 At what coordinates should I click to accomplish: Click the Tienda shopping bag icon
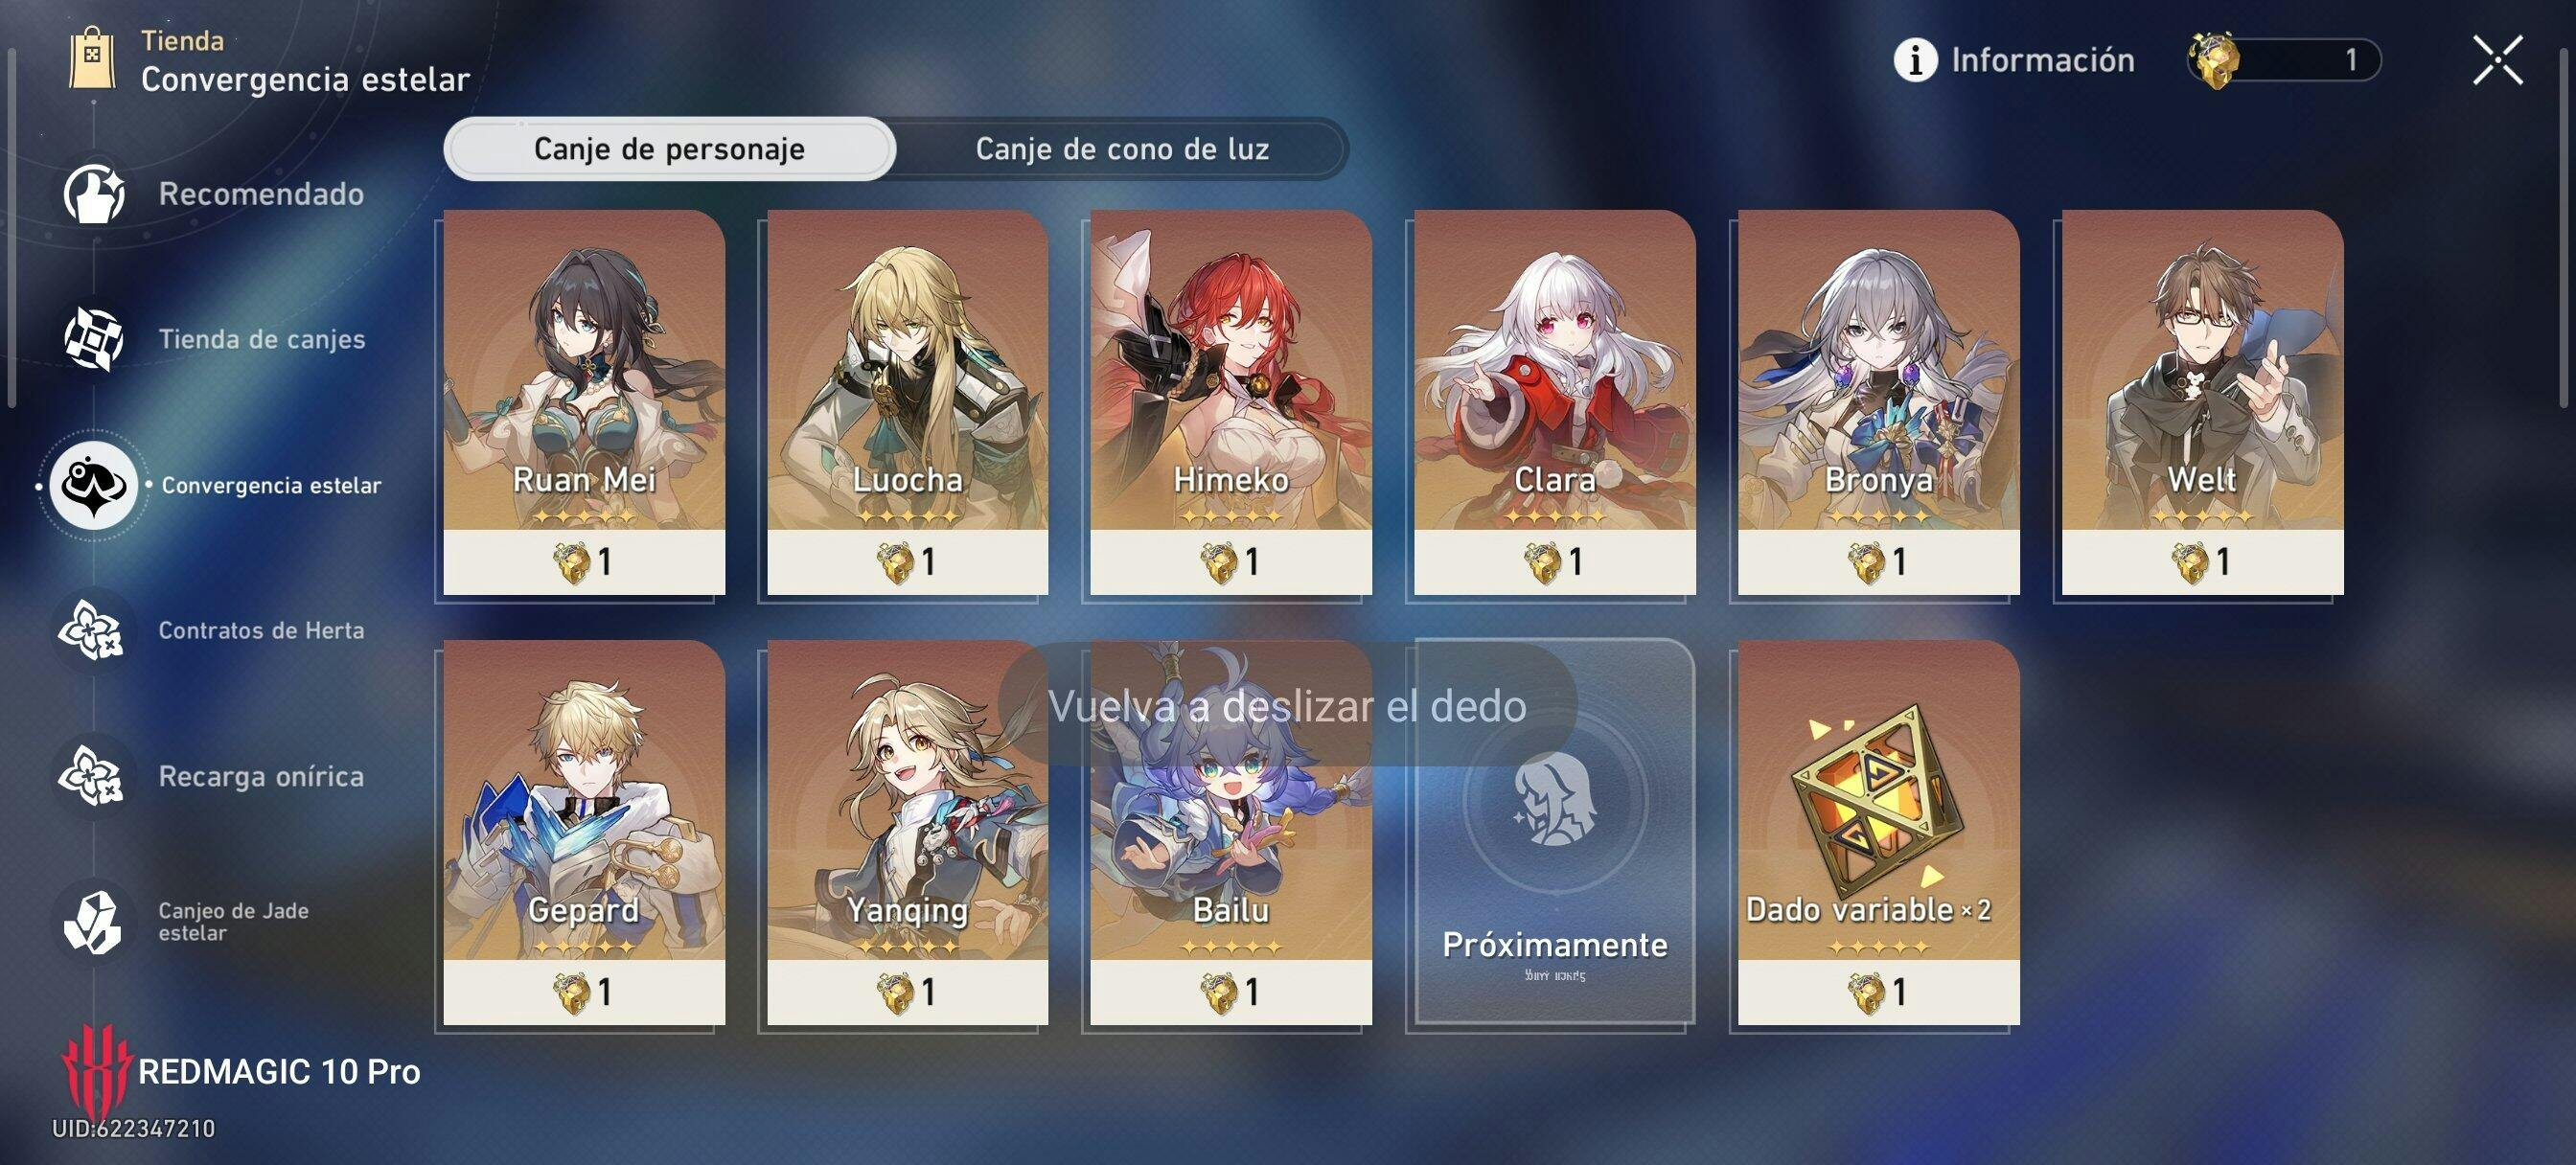click(92, 58)
